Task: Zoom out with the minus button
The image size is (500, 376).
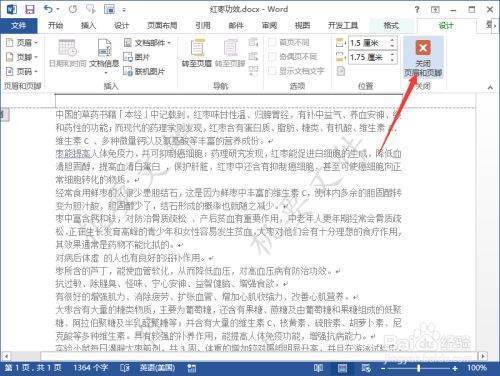Action: [x=383, y=368]
